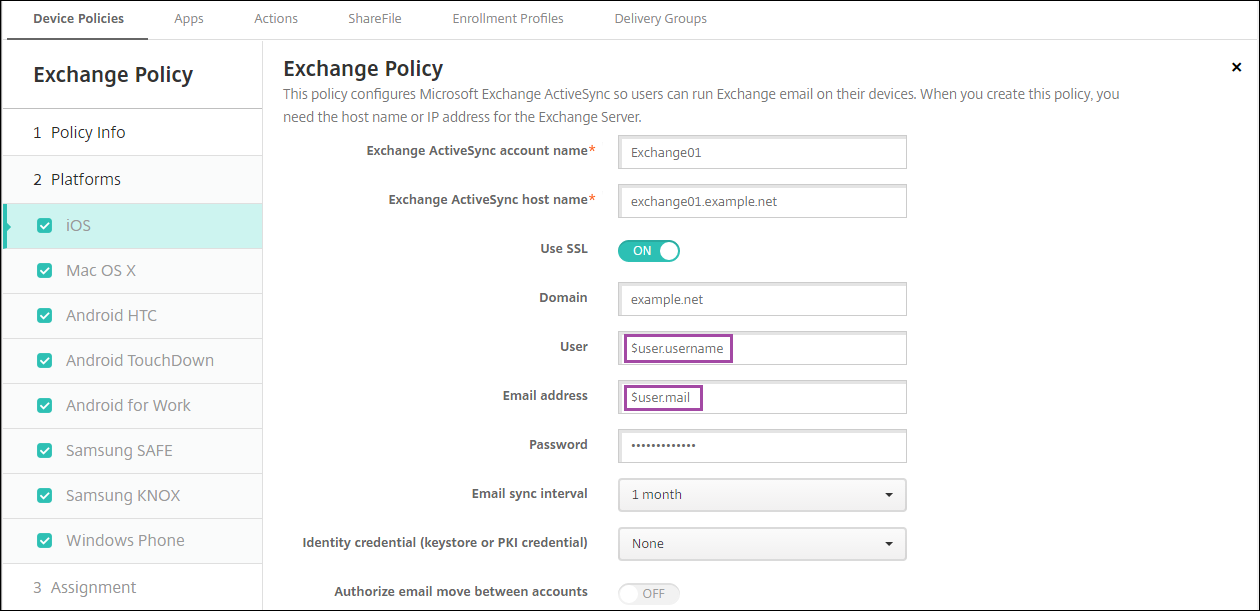
Task: Click the Exchange ActiveSync account name field
Action: [762, 153]
